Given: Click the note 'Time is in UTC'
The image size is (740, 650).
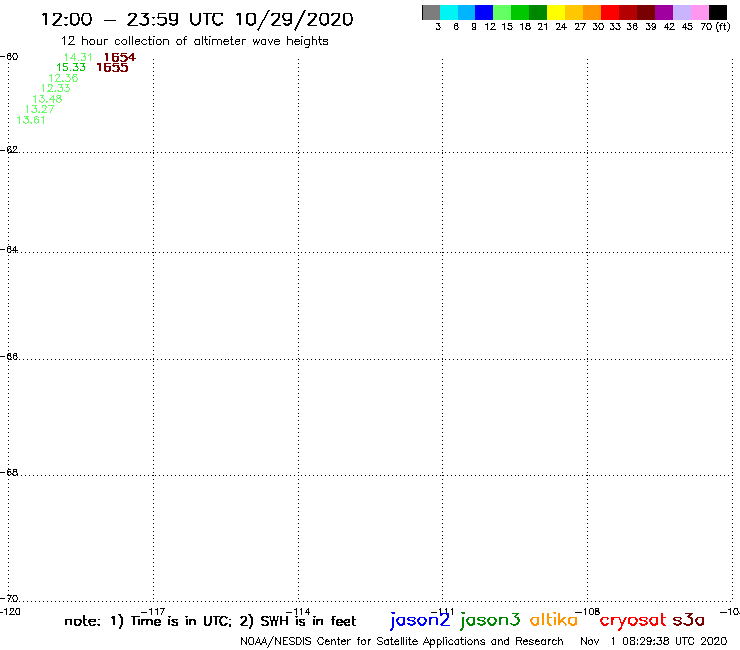Looking at the screenshot, I should 181,621.
